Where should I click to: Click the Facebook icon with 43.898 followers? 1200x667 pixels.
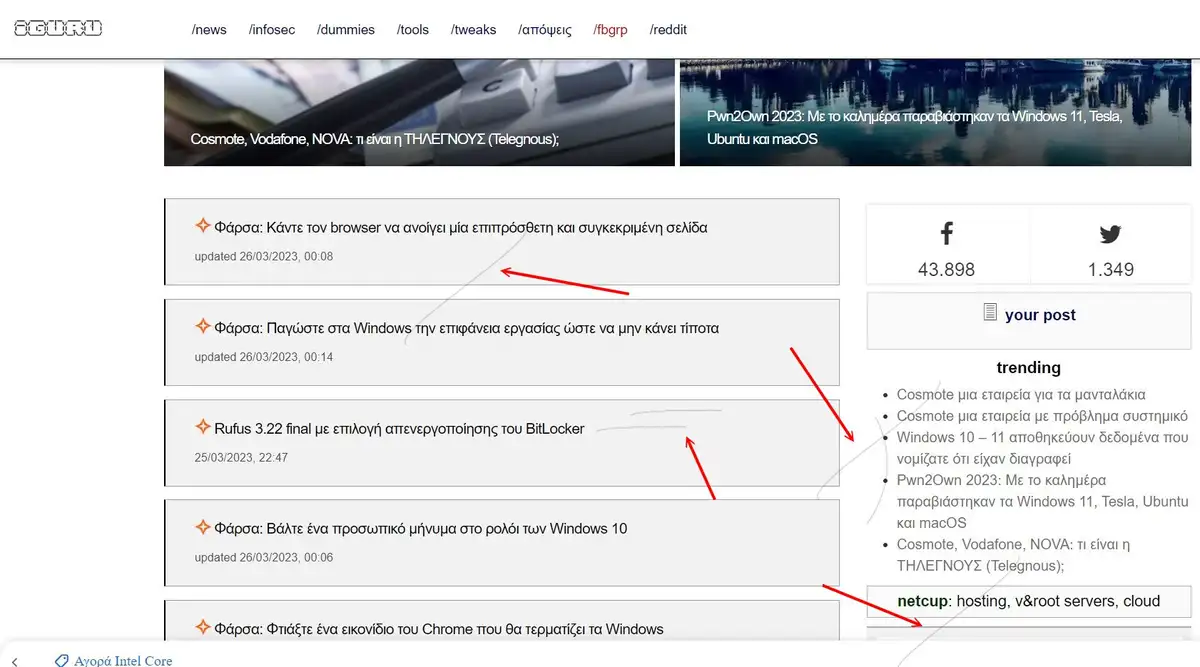[946, 234]
